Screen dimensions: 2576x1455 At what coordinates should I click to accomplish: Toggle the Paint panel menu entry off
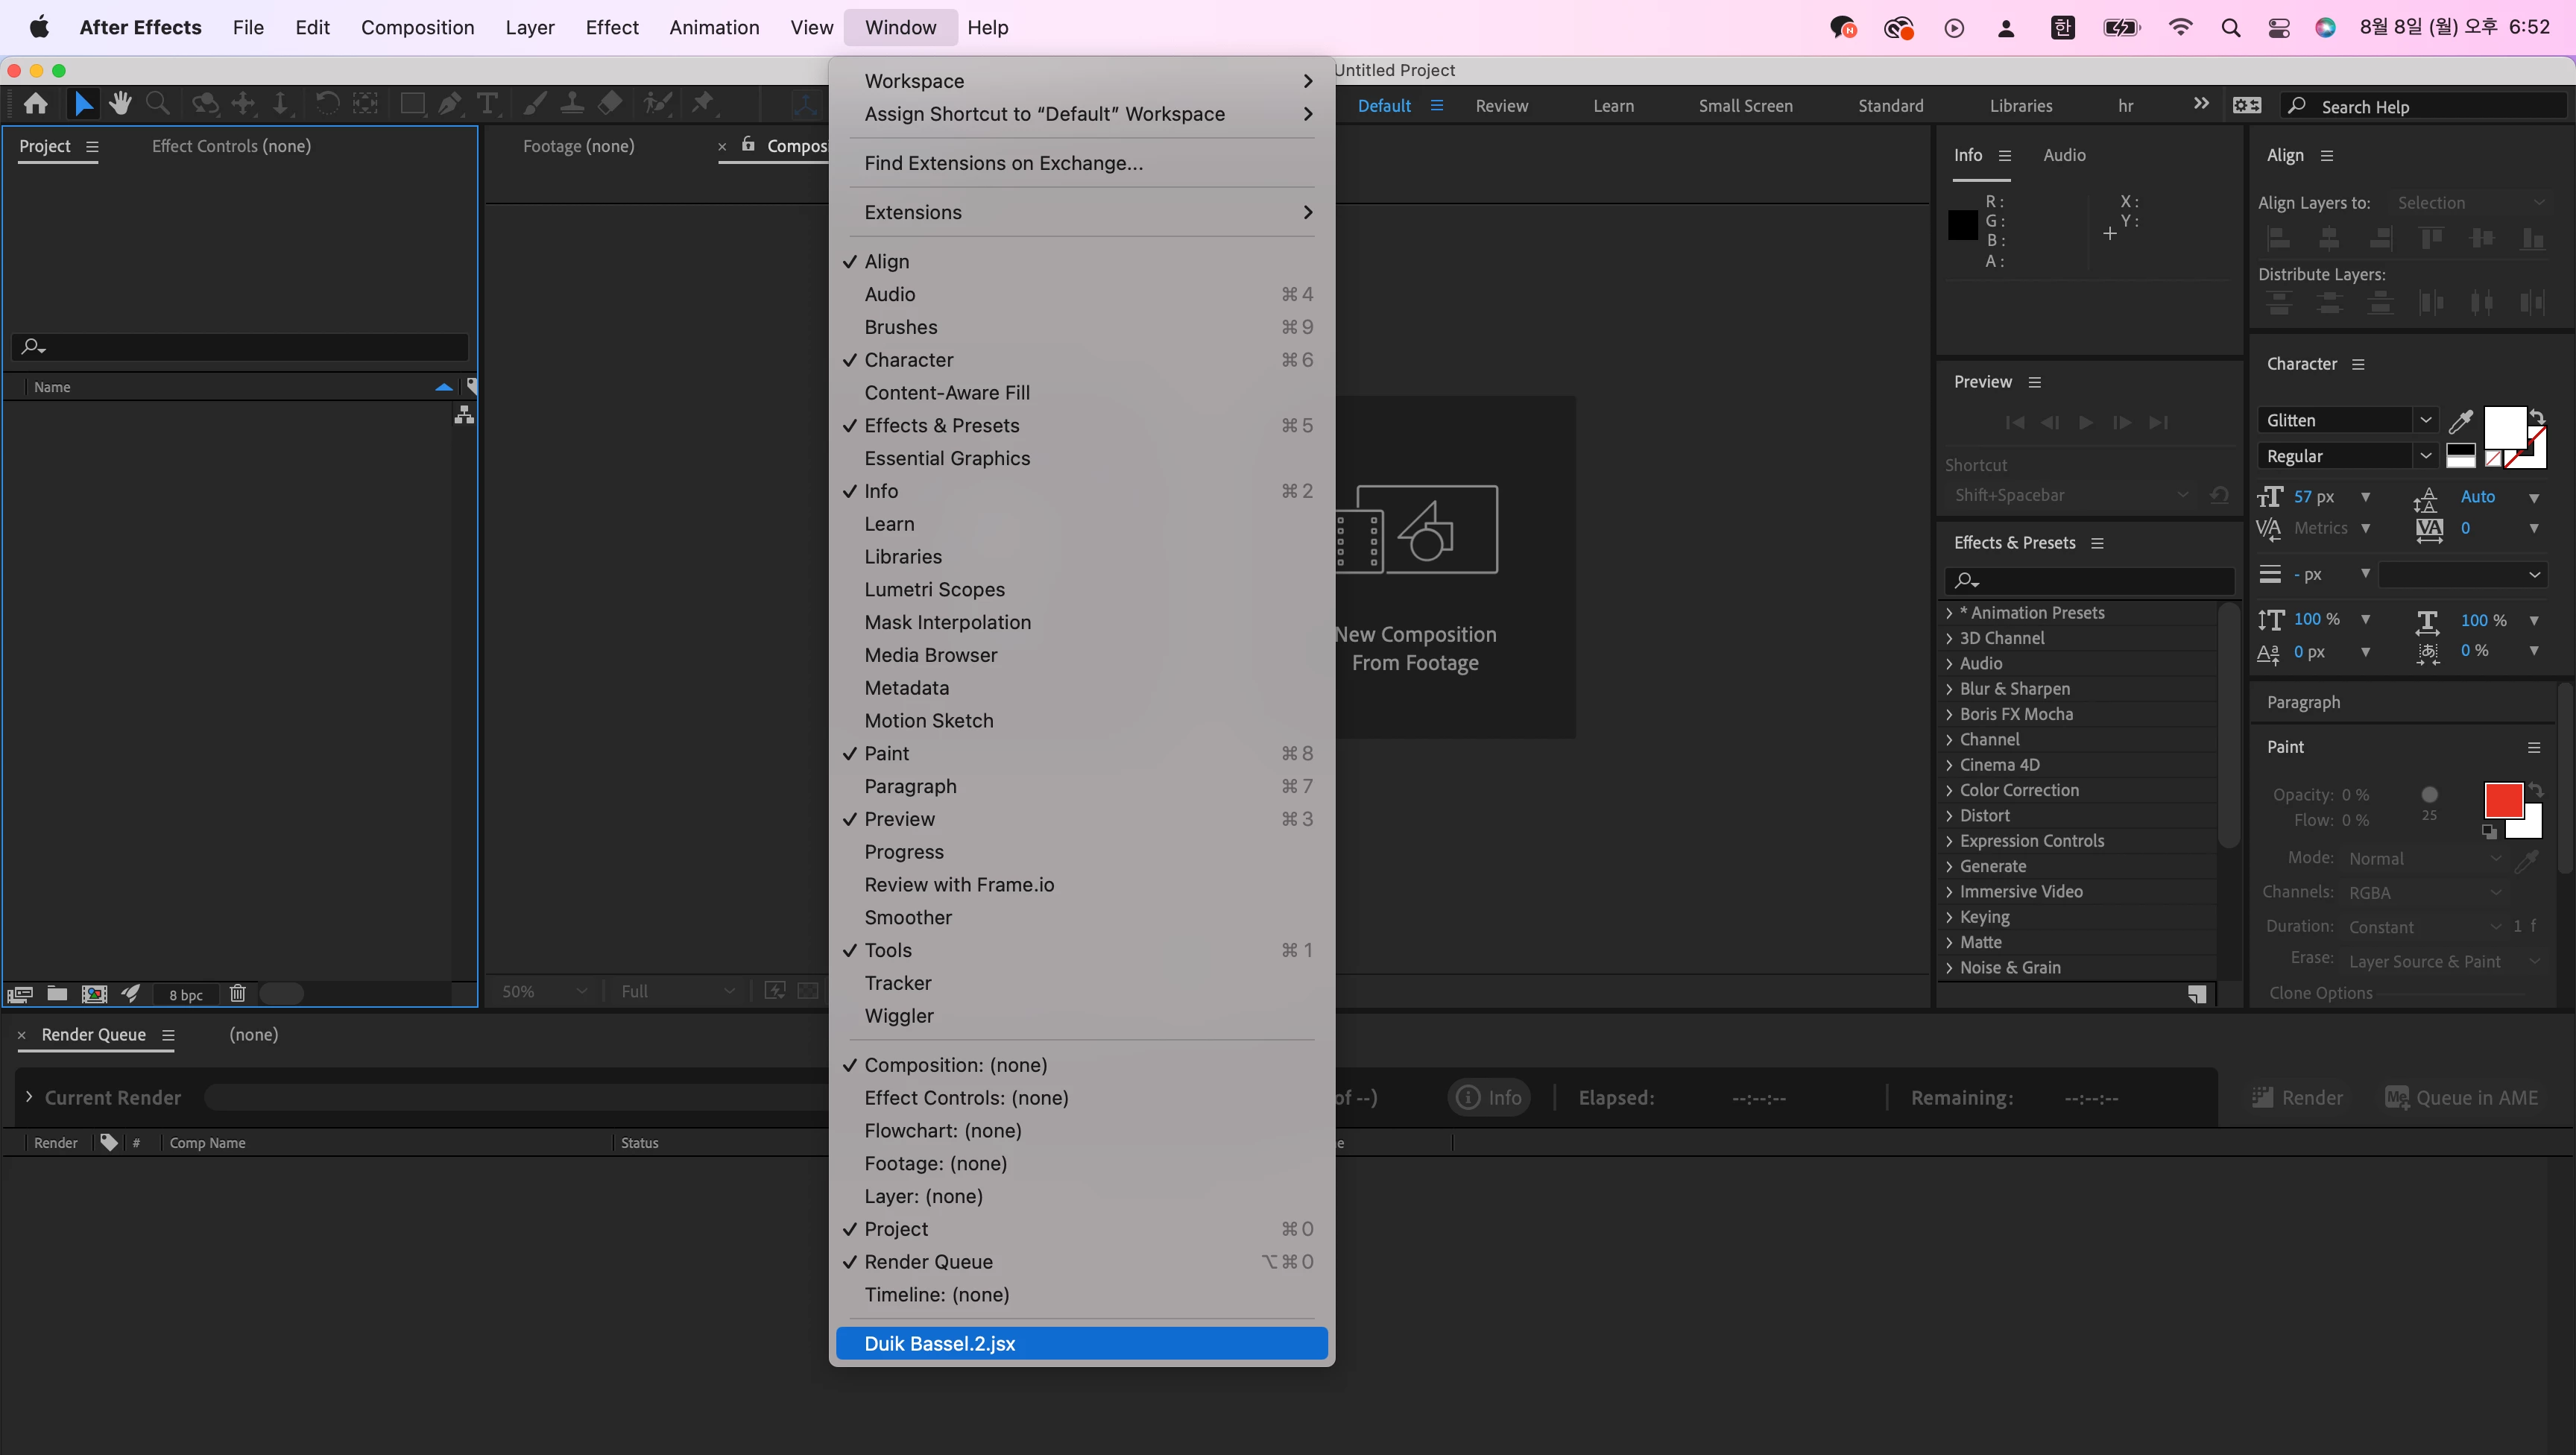[x=887, y=753]
